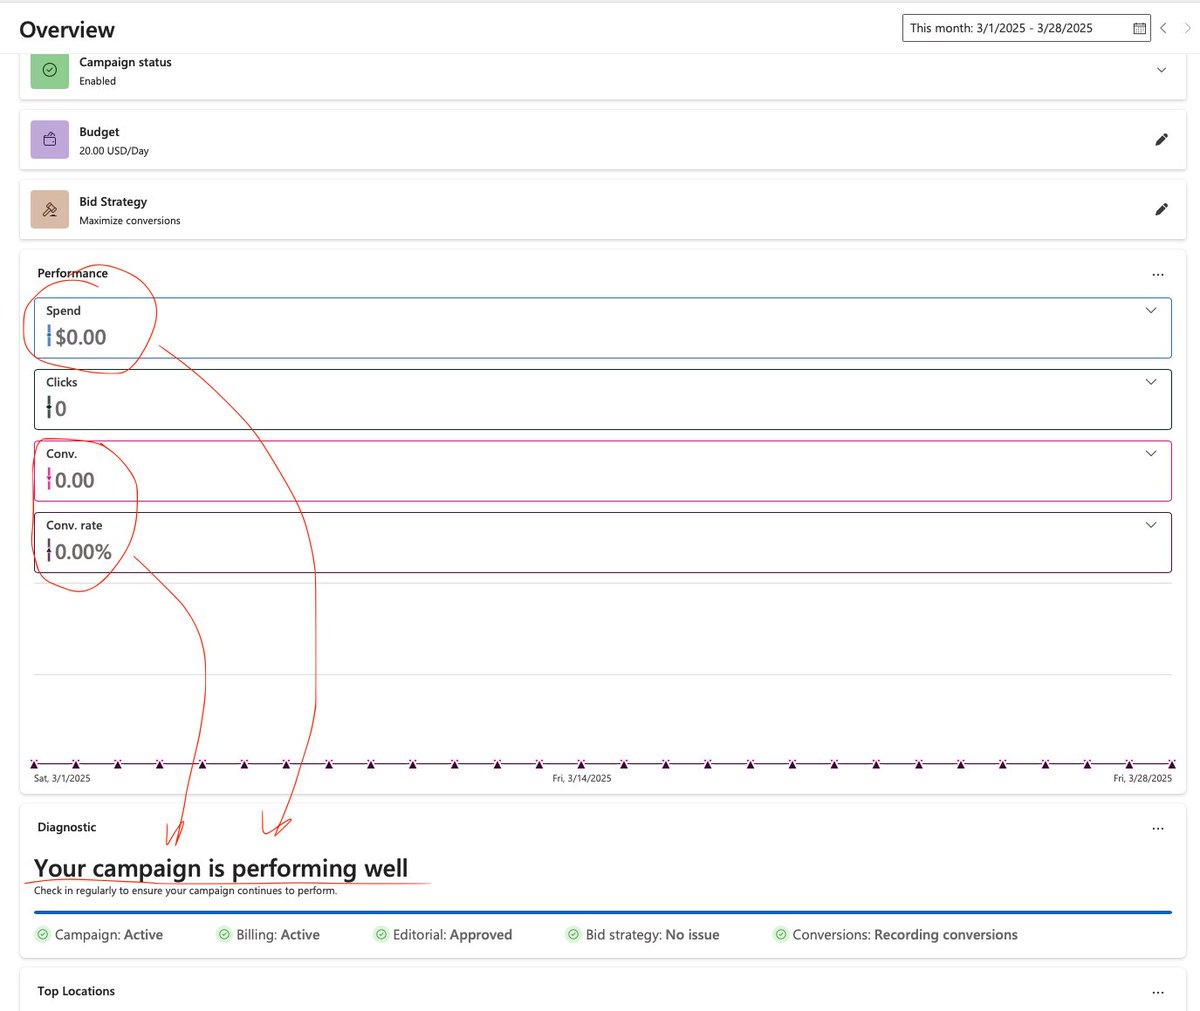This screenshot has height=1011, width=1200.
Task: Click the purple Budget wallet icon
Action: coord(50,140)
